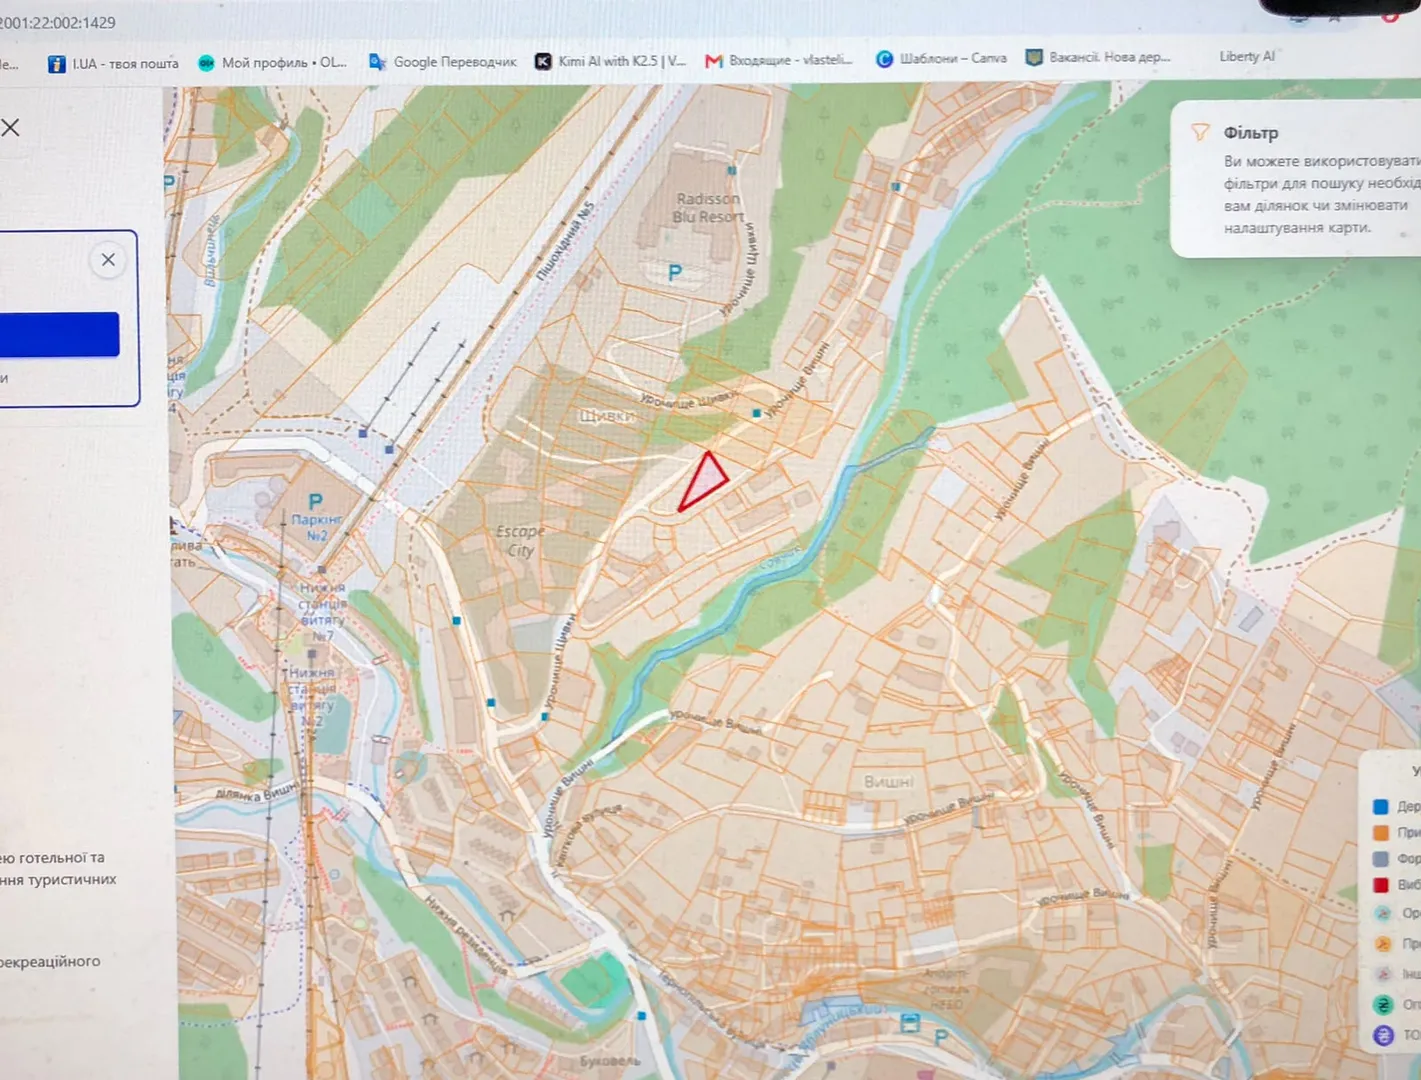Click the blue stop marker near bottom road
This screenshot has width=1421, height=1080.
point(642,1016)
